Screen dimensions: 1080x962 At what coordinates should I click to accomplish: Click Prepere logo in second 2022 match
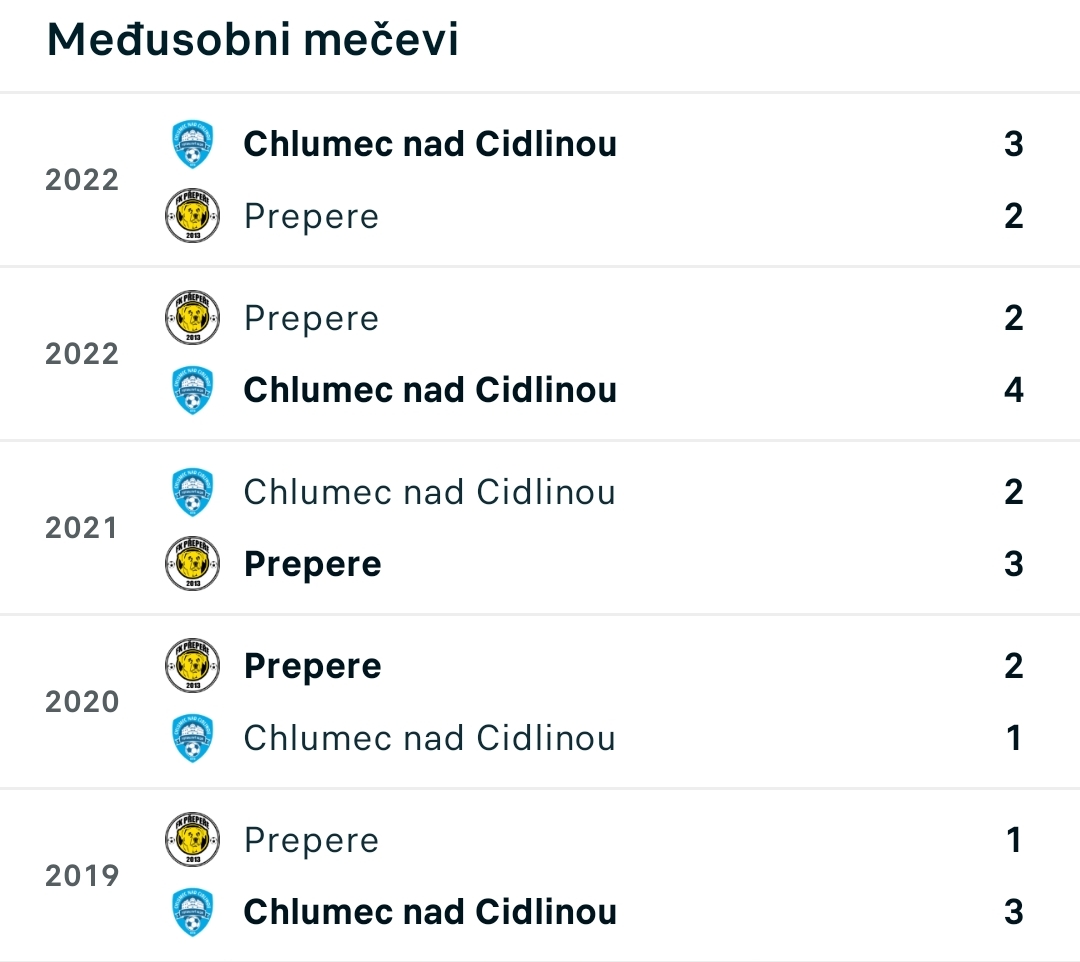coord(192,317)
